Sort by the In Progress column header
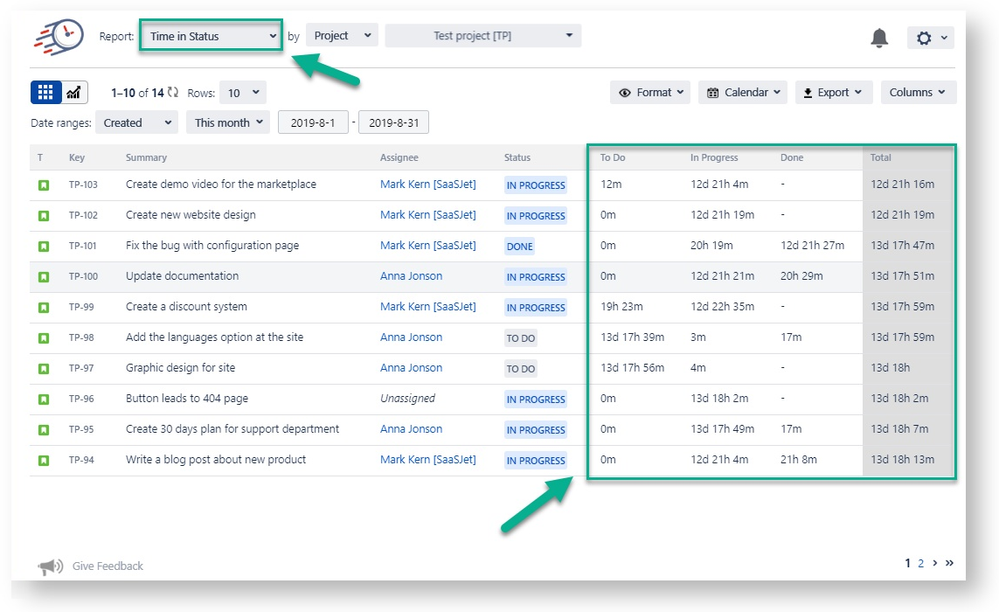This screenshot has height=612, width=999. (x=714, y=157)
